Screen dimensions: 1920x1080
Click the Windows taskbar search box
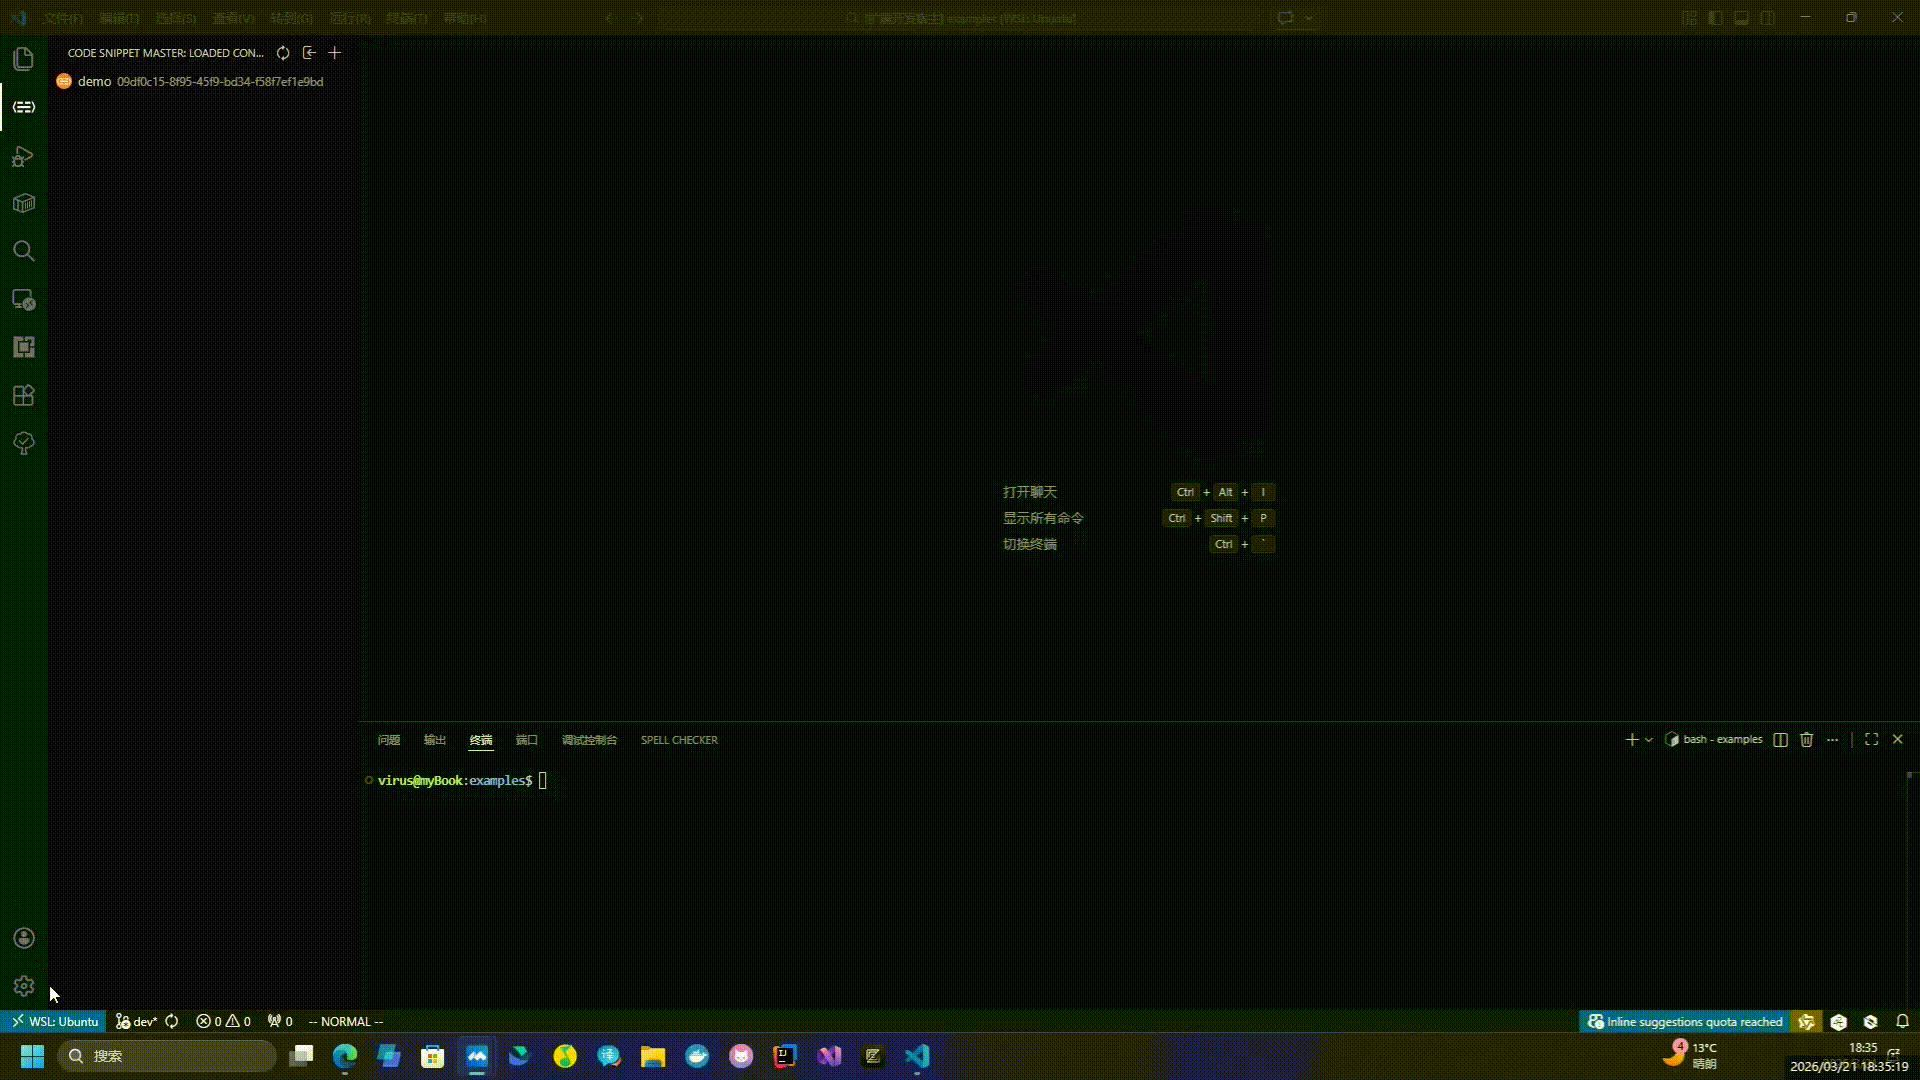168,1056
